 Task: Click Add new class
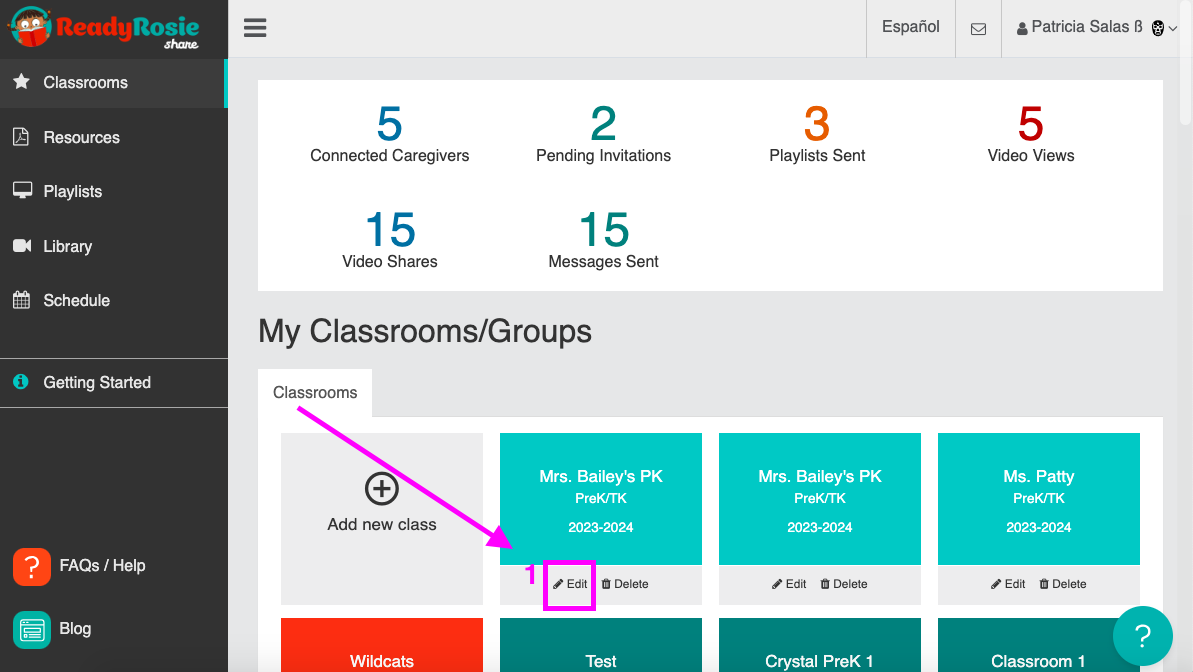(381, 505)
